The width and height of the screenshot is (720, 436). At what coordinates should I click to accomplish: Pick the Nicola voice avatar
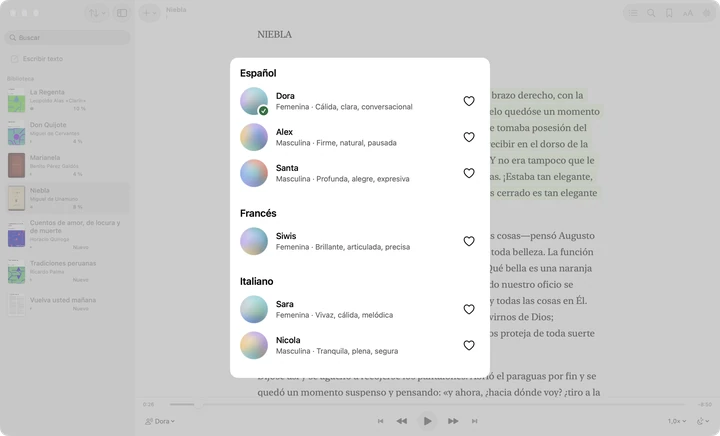tap(254, 345)
